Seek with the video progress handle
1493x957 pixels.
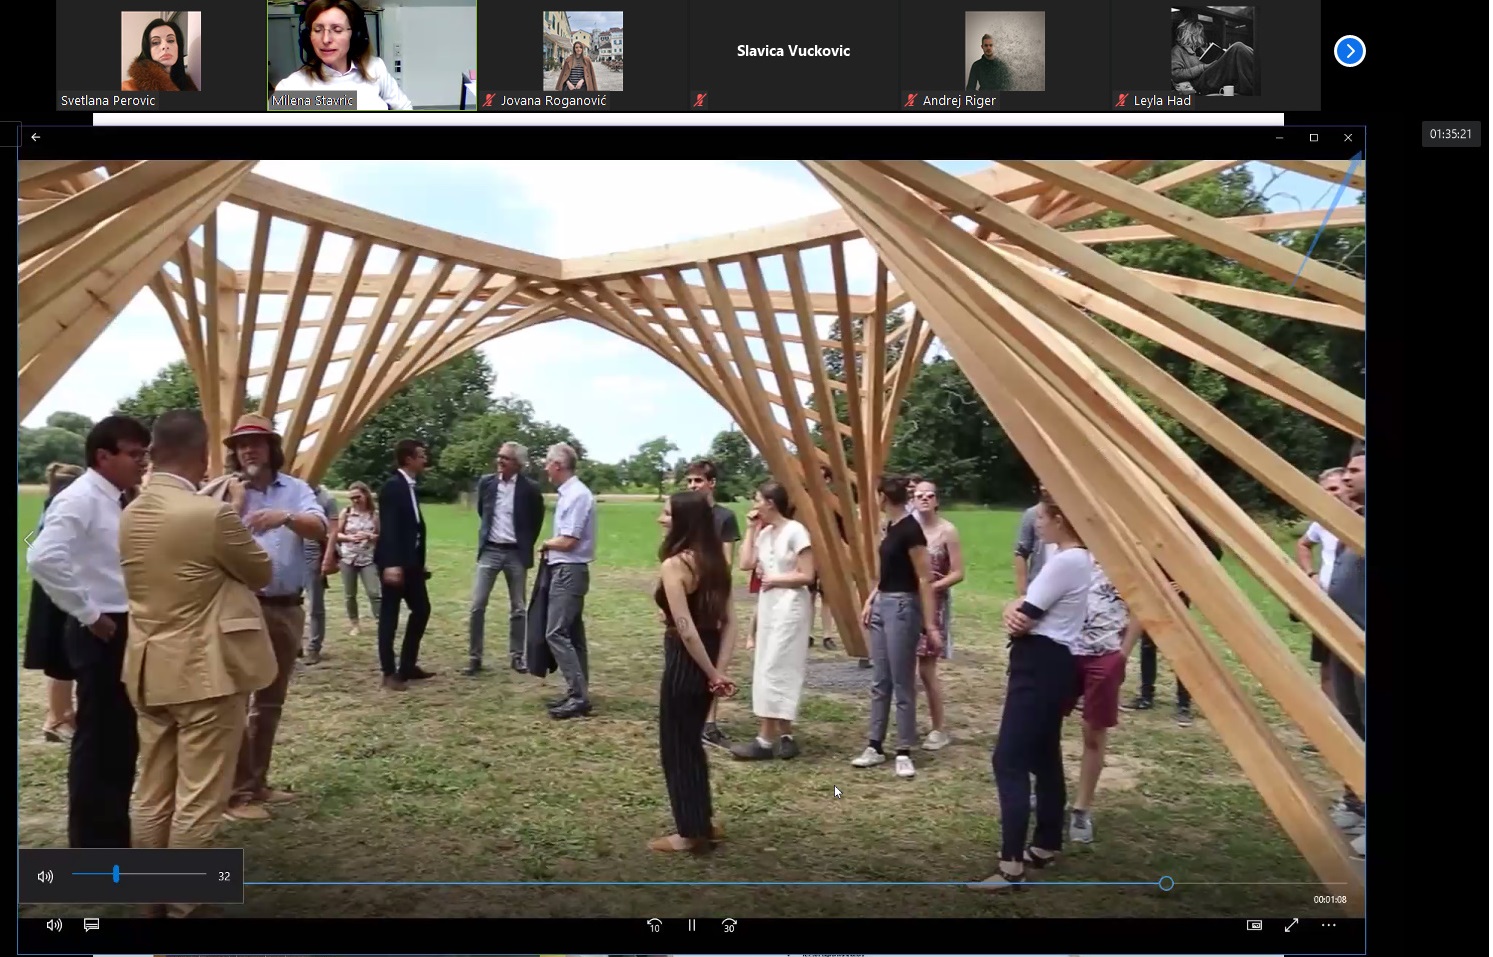click(x=1166, y=883)
